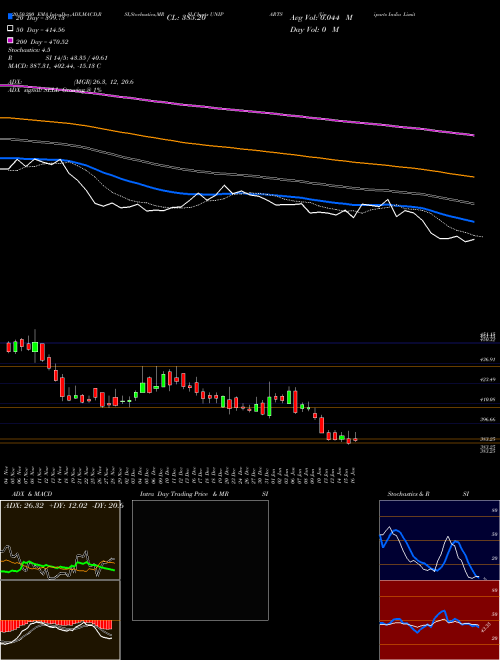
Task: Click the 426.93 price axis label
Action: [487, 359]
